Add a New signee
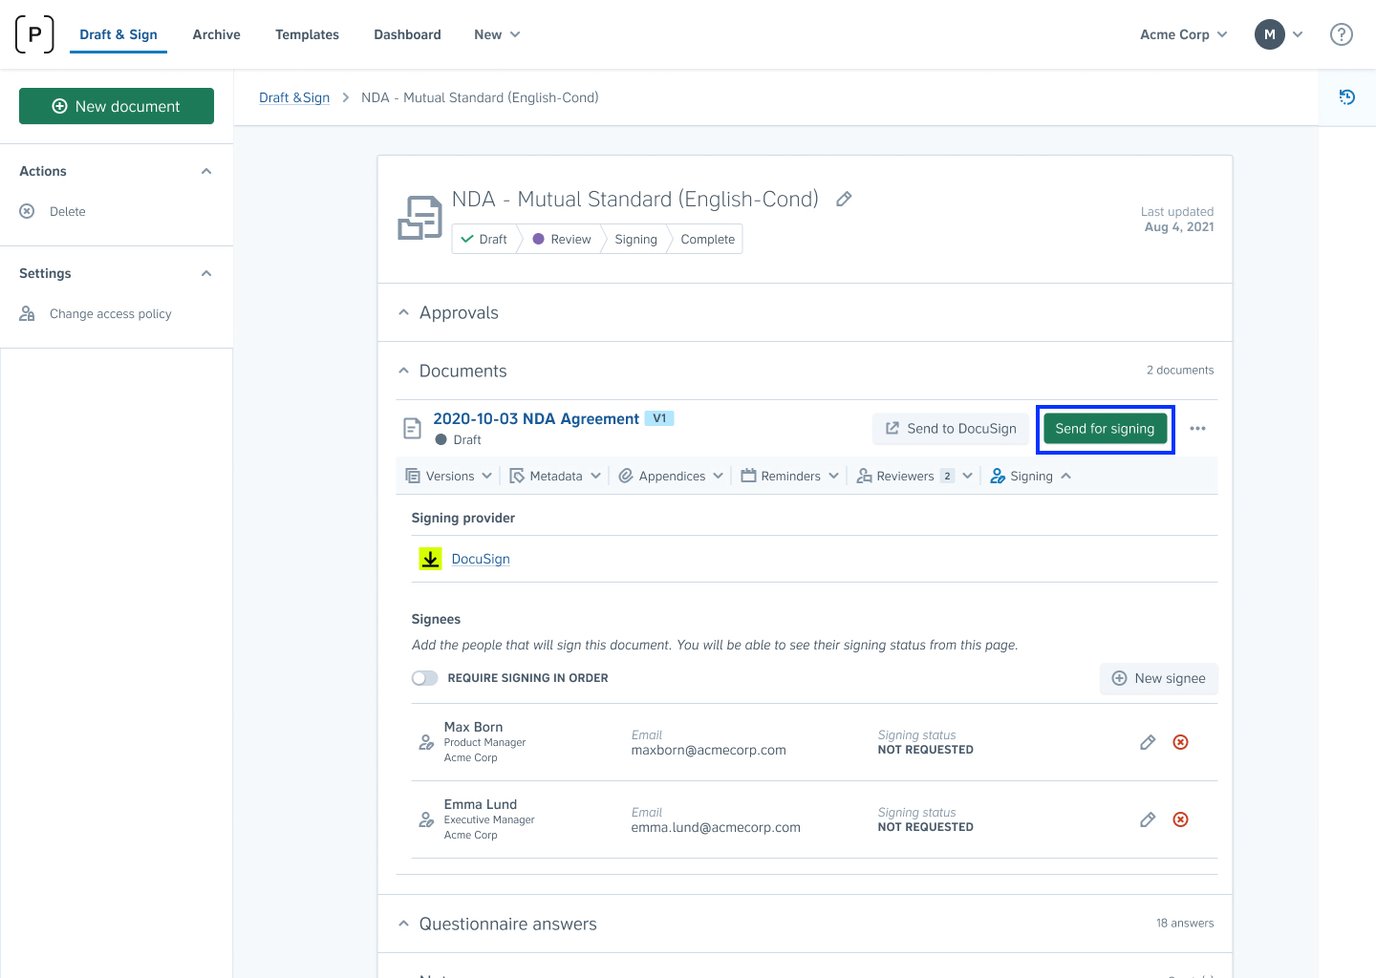 [x=1158, y=678]
